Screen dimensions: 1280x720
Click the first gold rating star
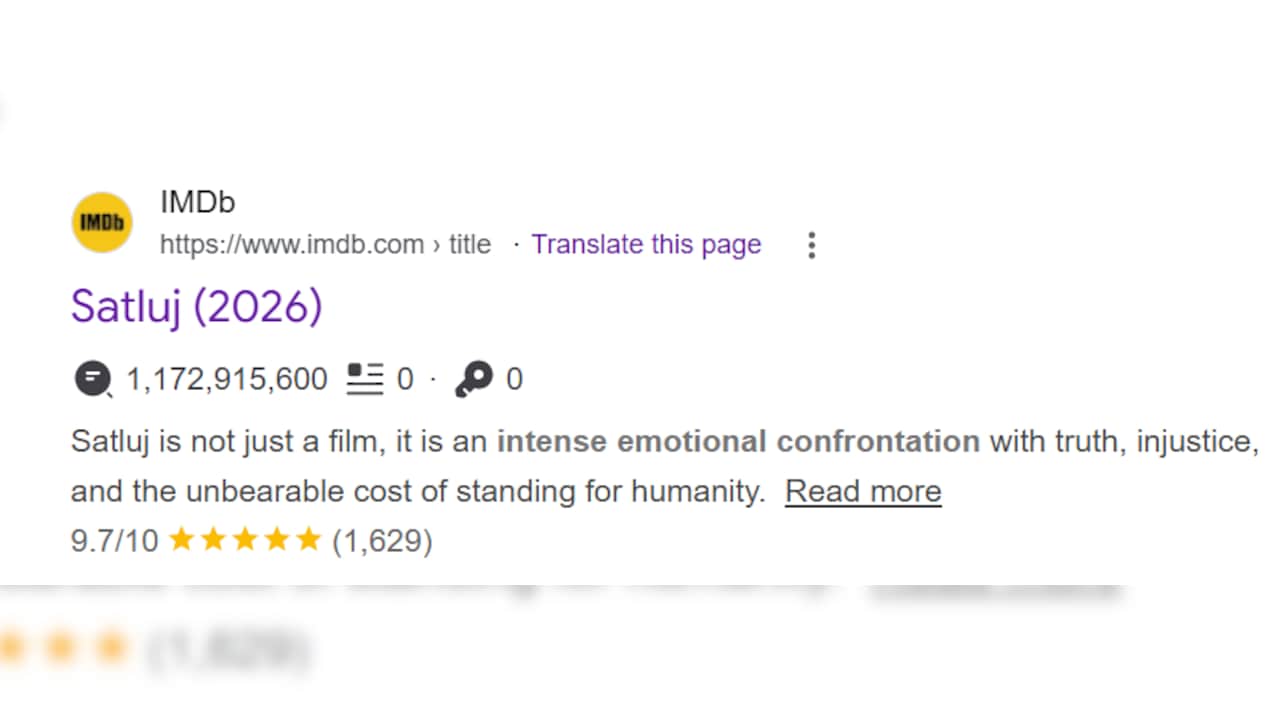182,541
